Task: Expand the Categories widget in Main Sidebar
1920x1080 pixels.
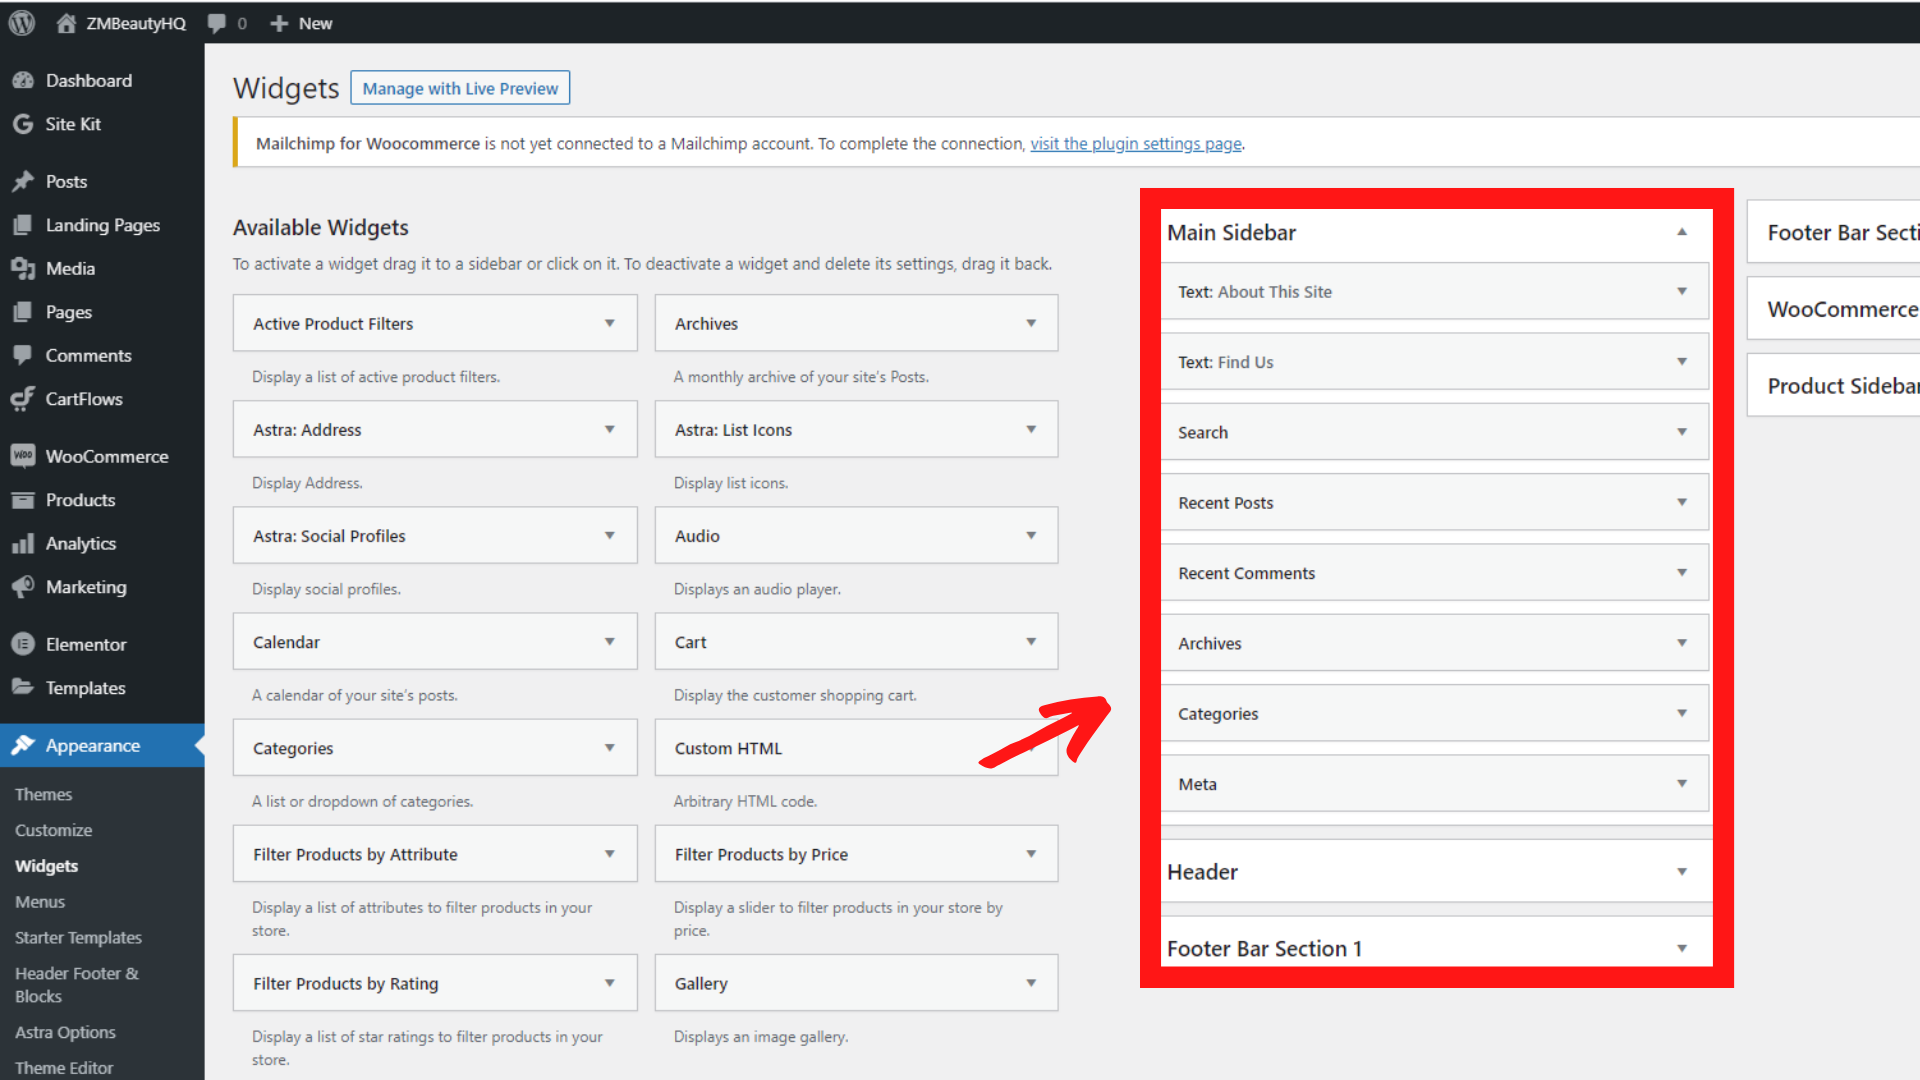Action: [x=1682, y=713]
